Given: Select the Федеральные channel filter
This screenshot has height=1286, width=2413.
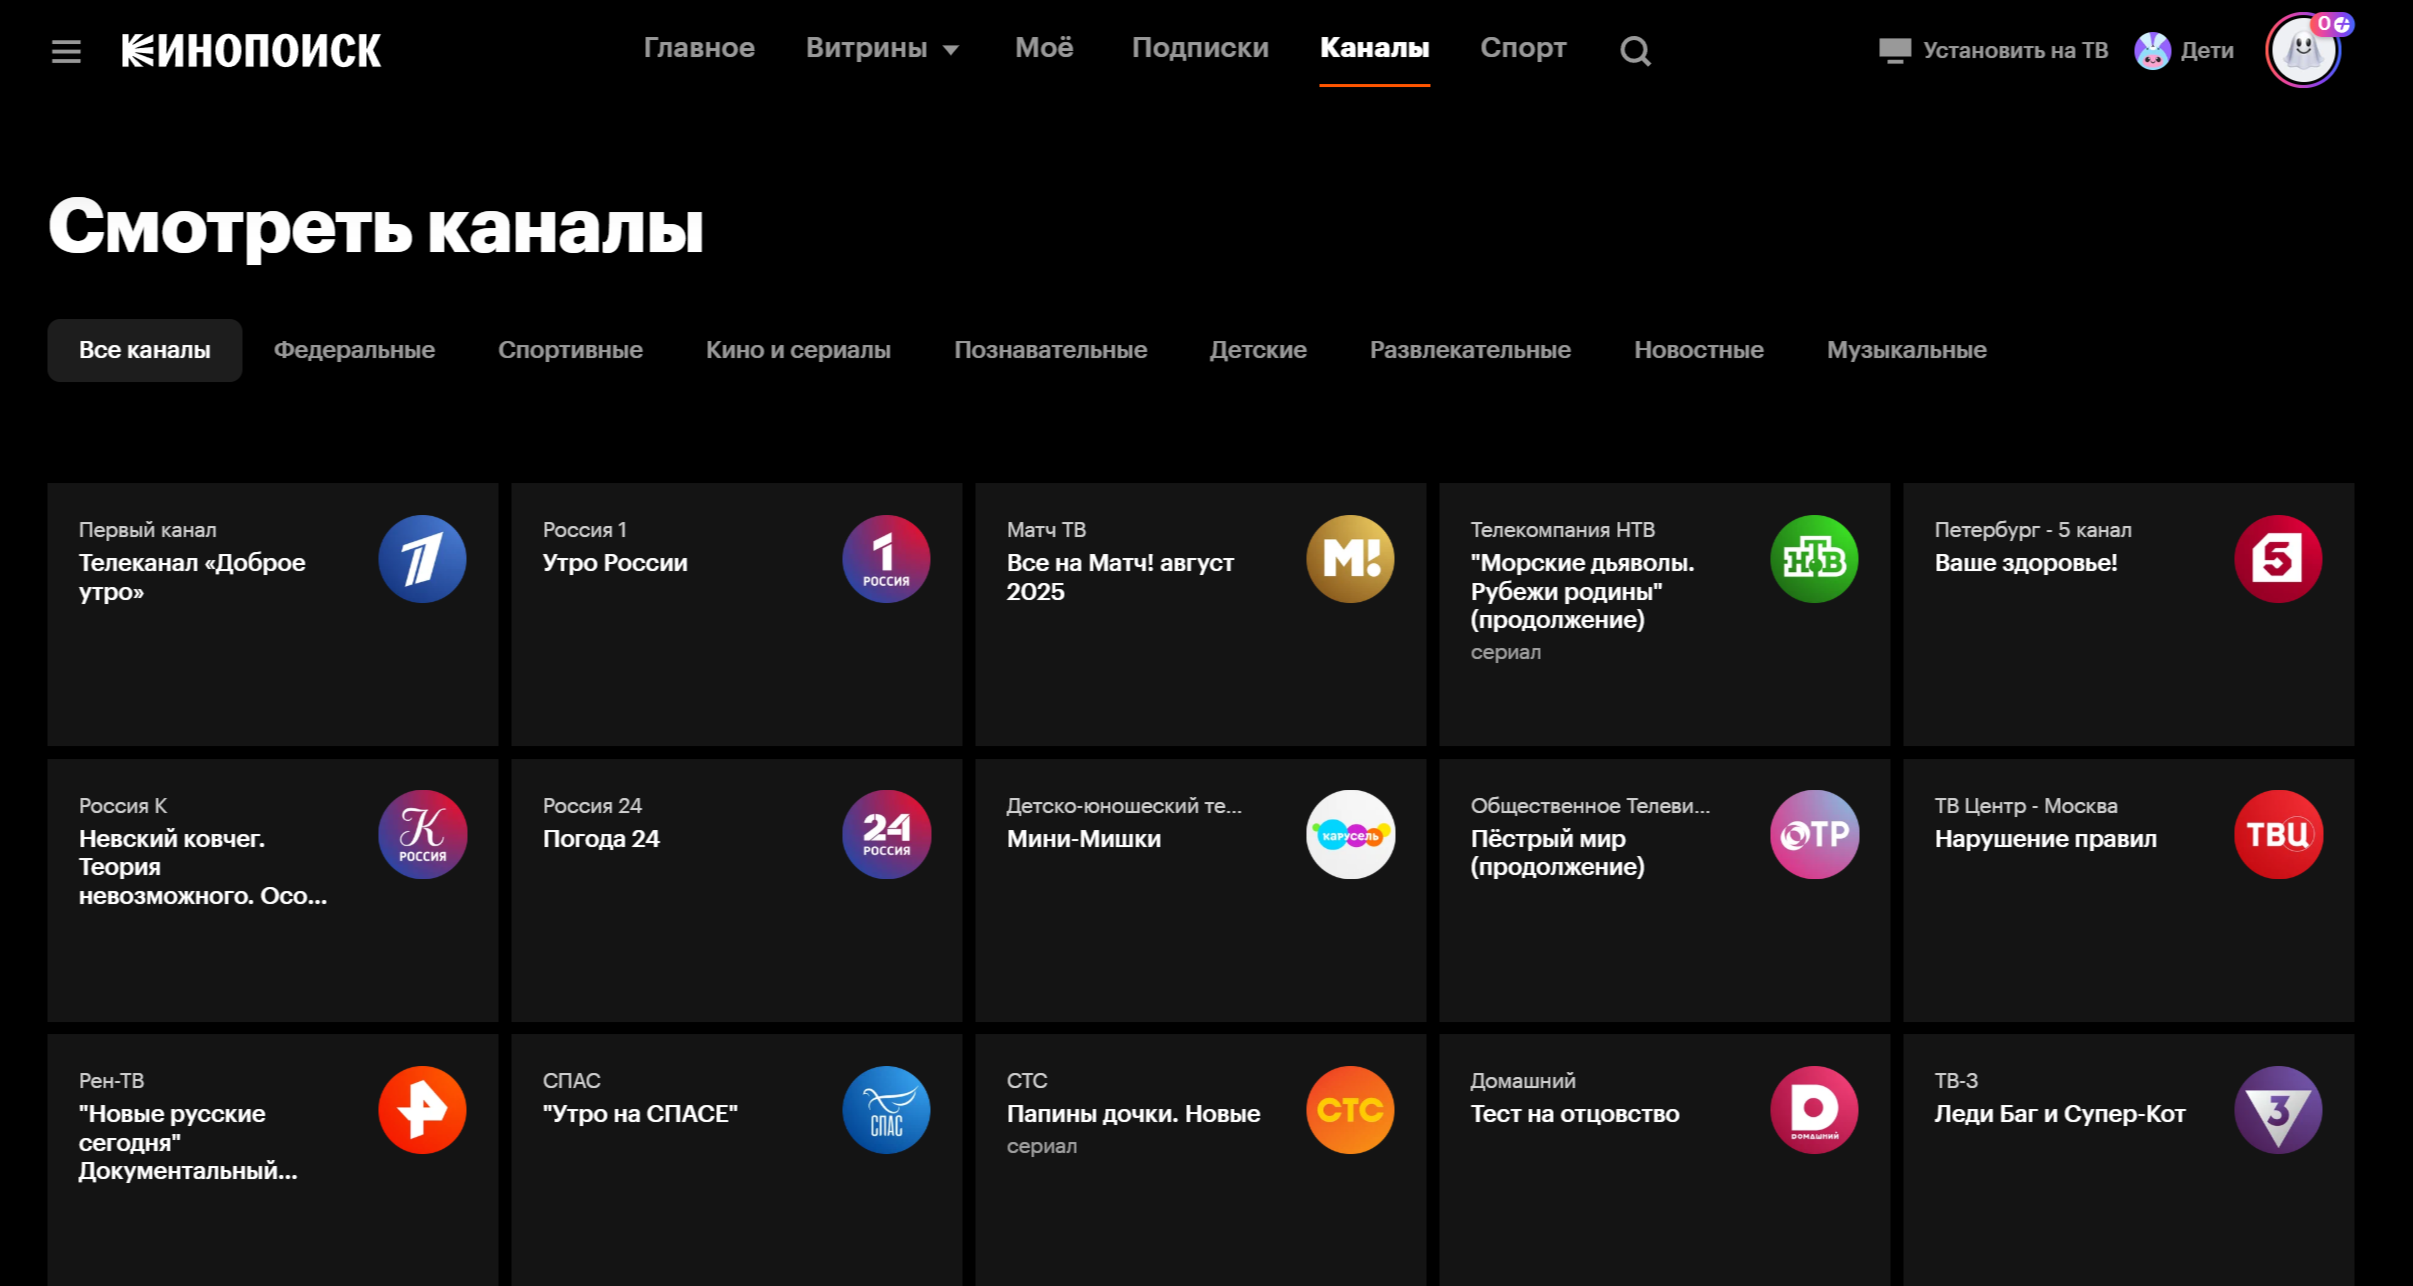Looking at the screenshot, I should [354, 350].
